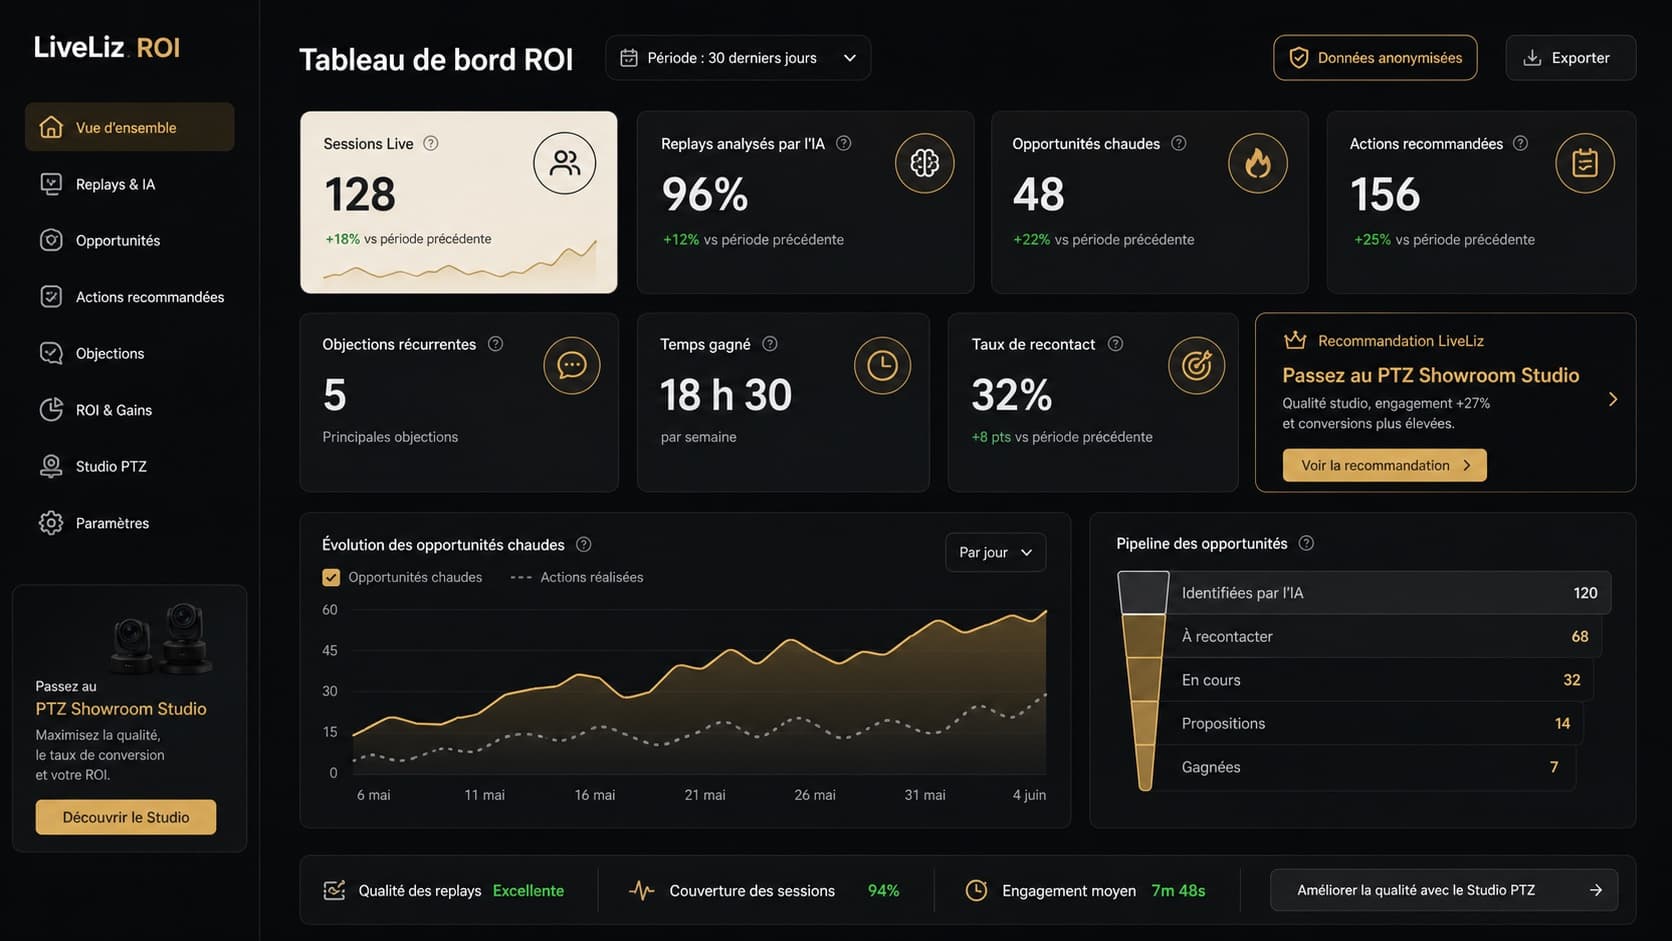Click Améliorer la qualité avec le Studio PTZ
This screenshot has height=941, width=1672.
click(1444, 890)
